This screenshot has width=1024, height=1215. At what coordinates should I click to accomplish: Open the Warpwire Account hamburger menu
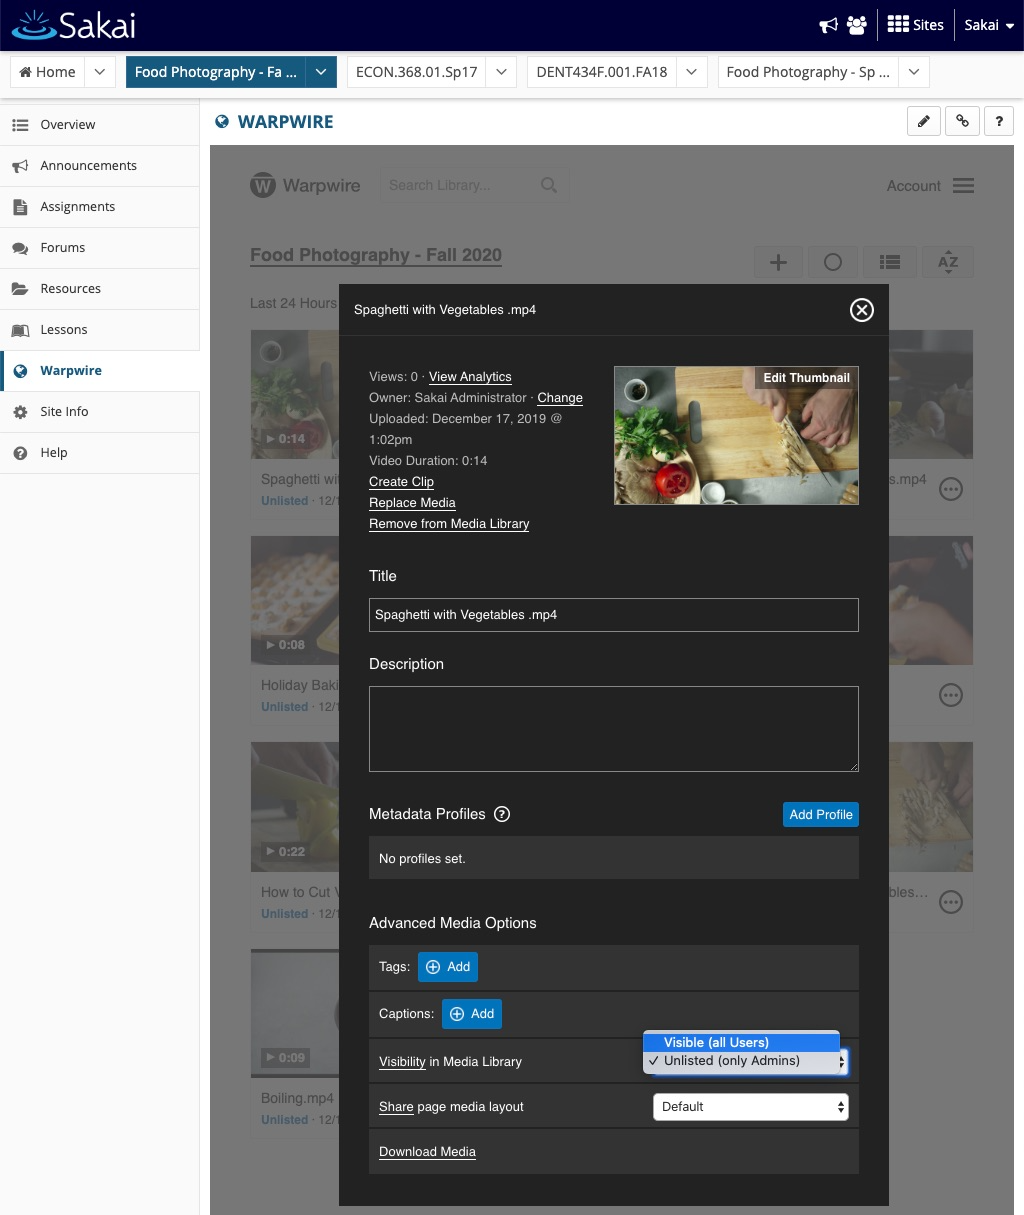(x=963, y=186)
